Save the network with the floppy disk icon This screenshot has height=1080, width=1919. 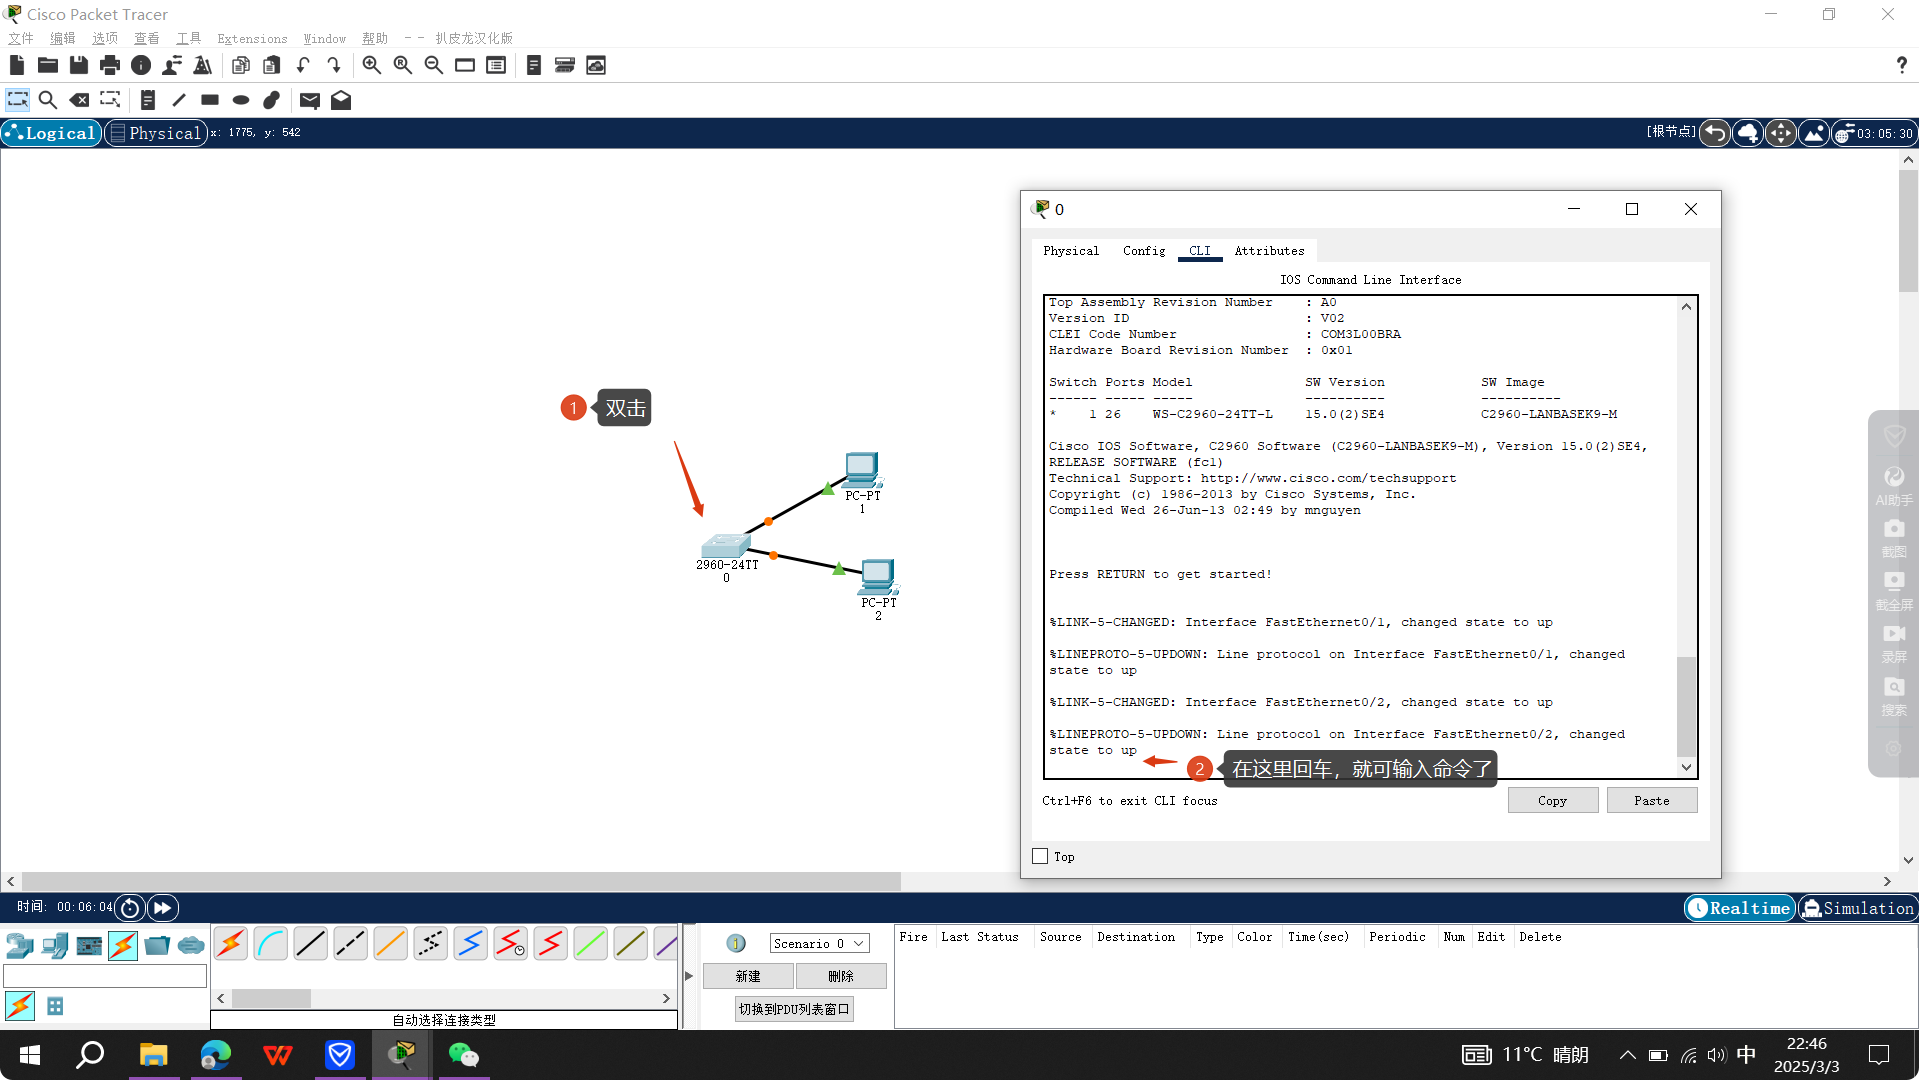pyautogui.click(x=79, y=66)
